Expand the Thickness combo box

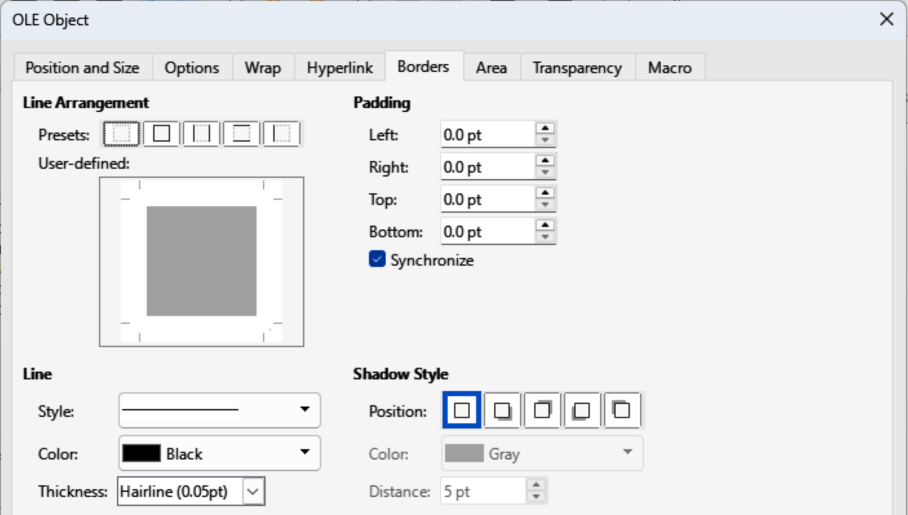click(x=254, y=491)
